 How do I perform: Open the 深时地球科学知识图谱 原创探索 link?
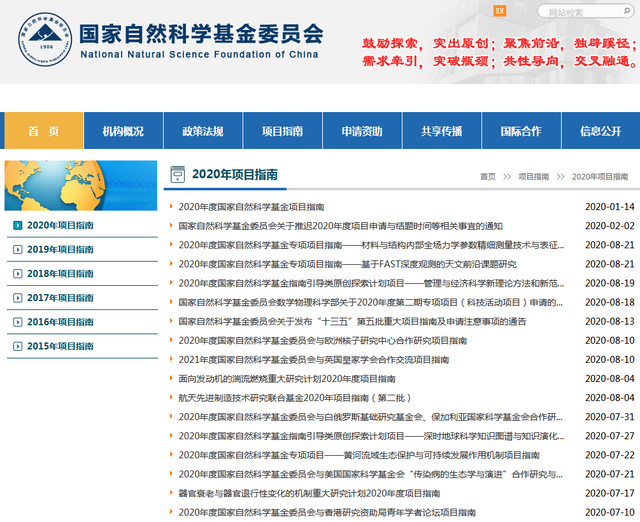pos(371,436)
